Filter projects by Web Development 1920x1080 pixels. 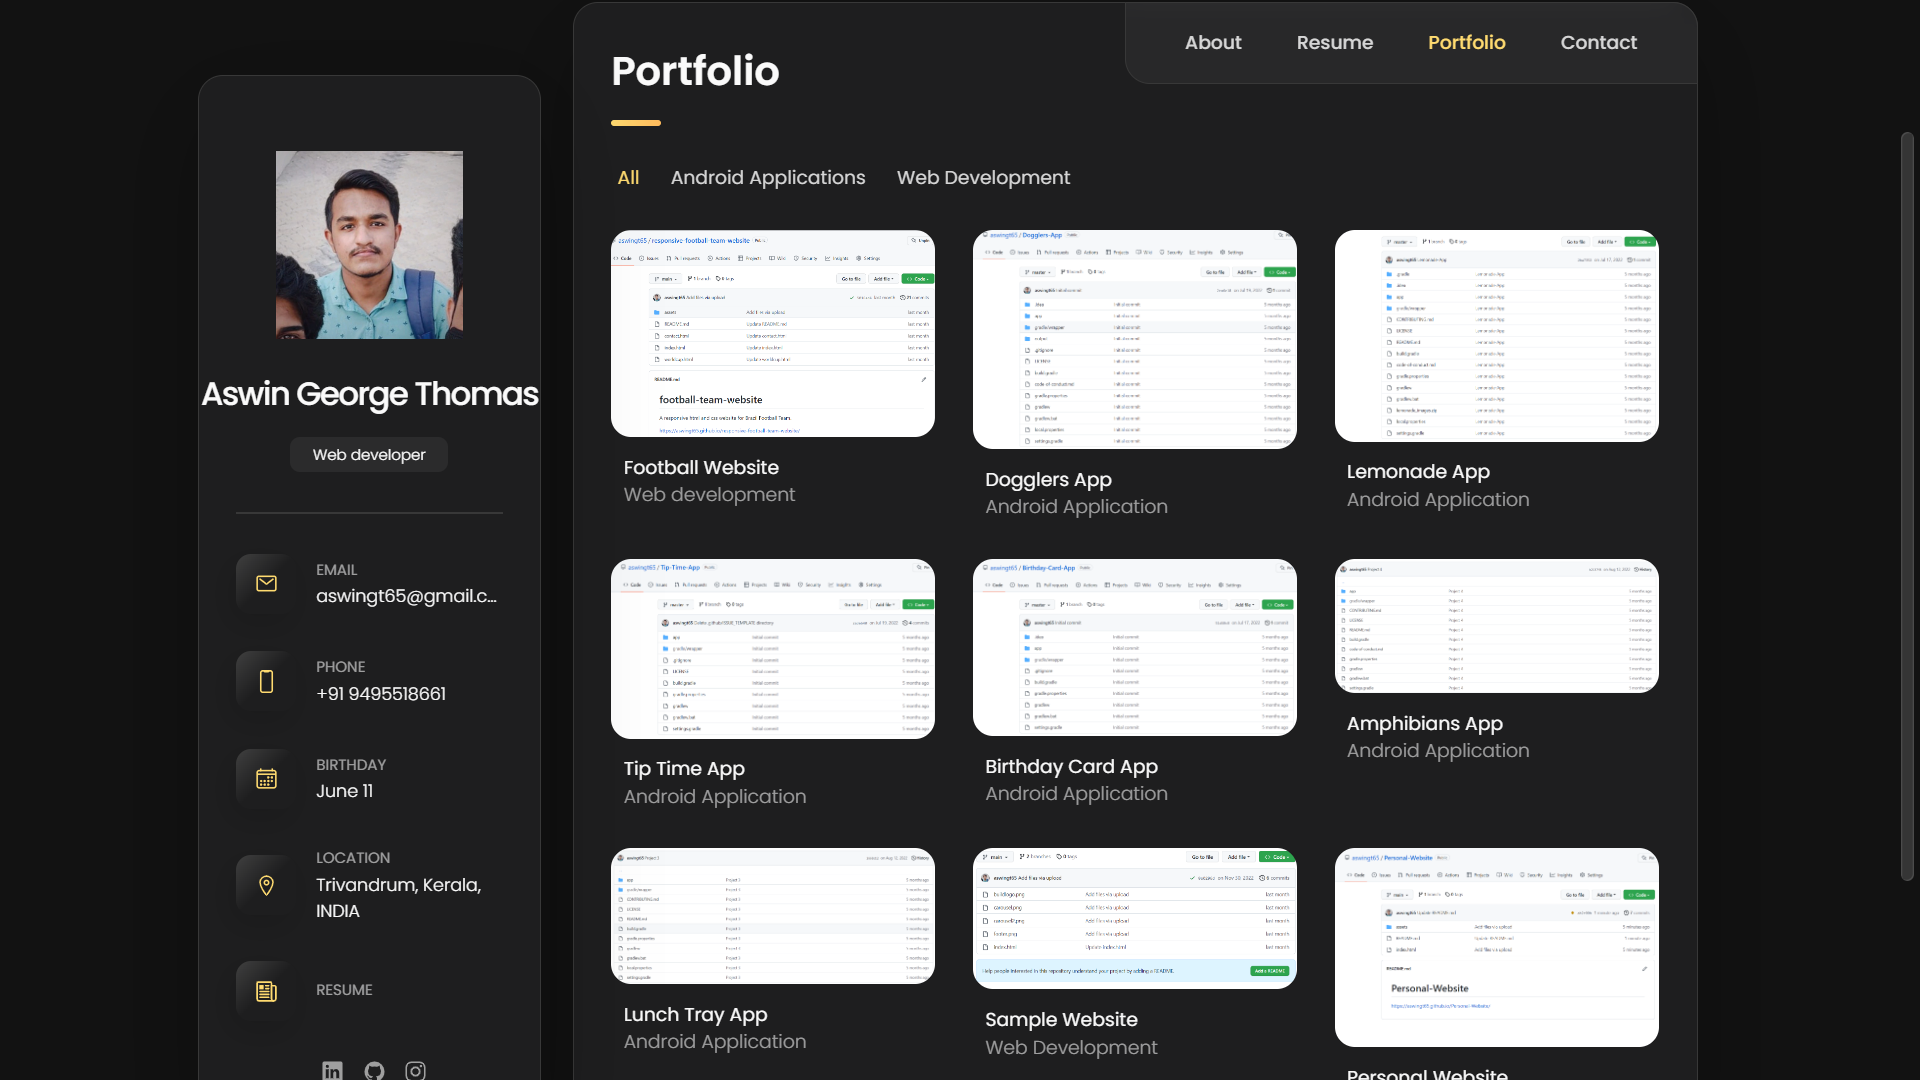pos(983,177)
